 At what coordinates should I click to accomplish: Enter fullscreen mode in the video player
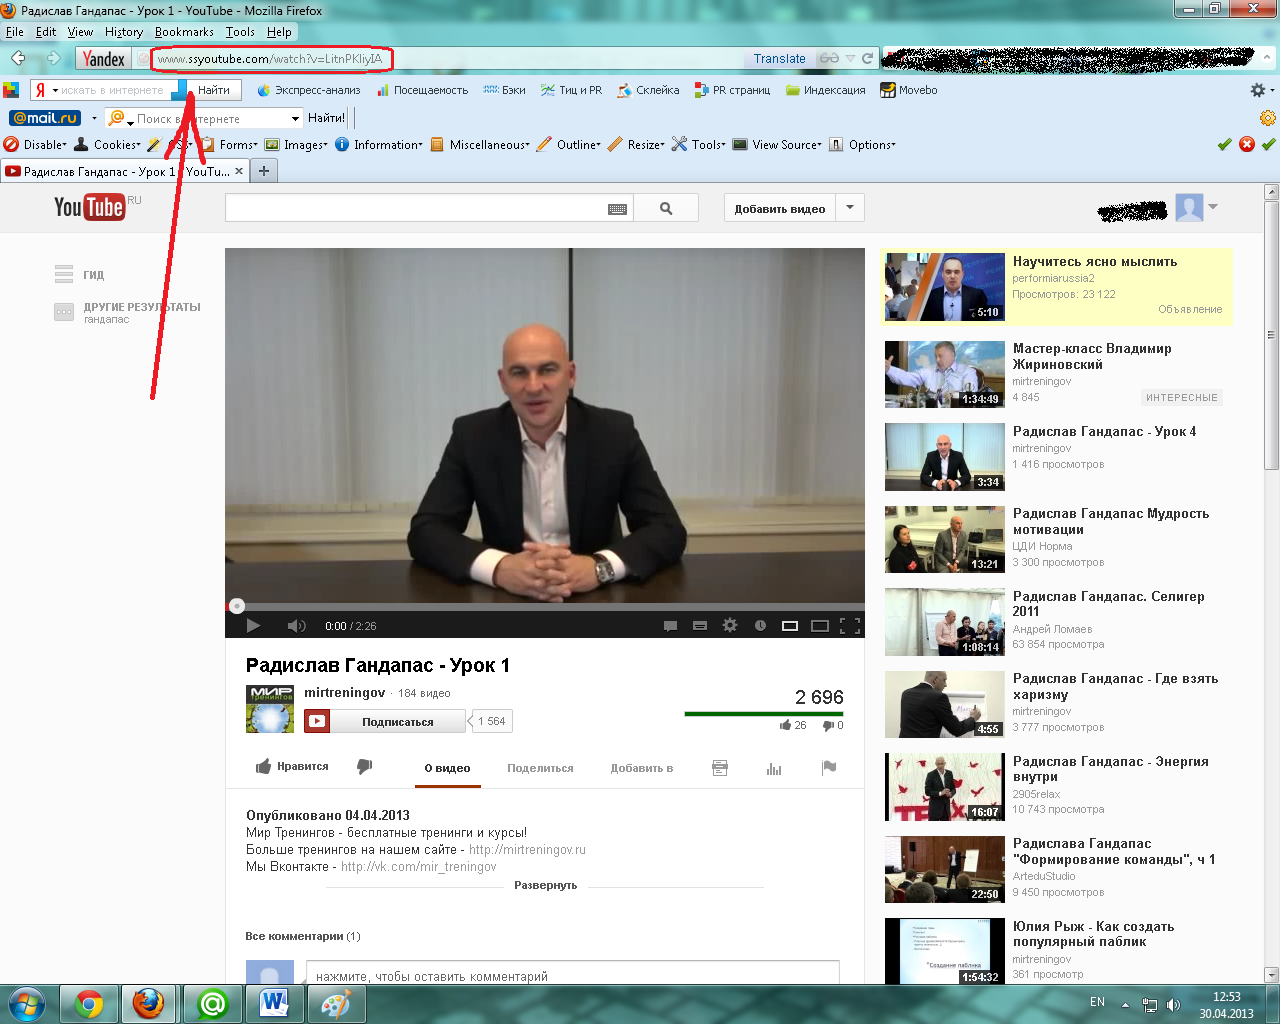pyautogui.click(x=850, y=626)
